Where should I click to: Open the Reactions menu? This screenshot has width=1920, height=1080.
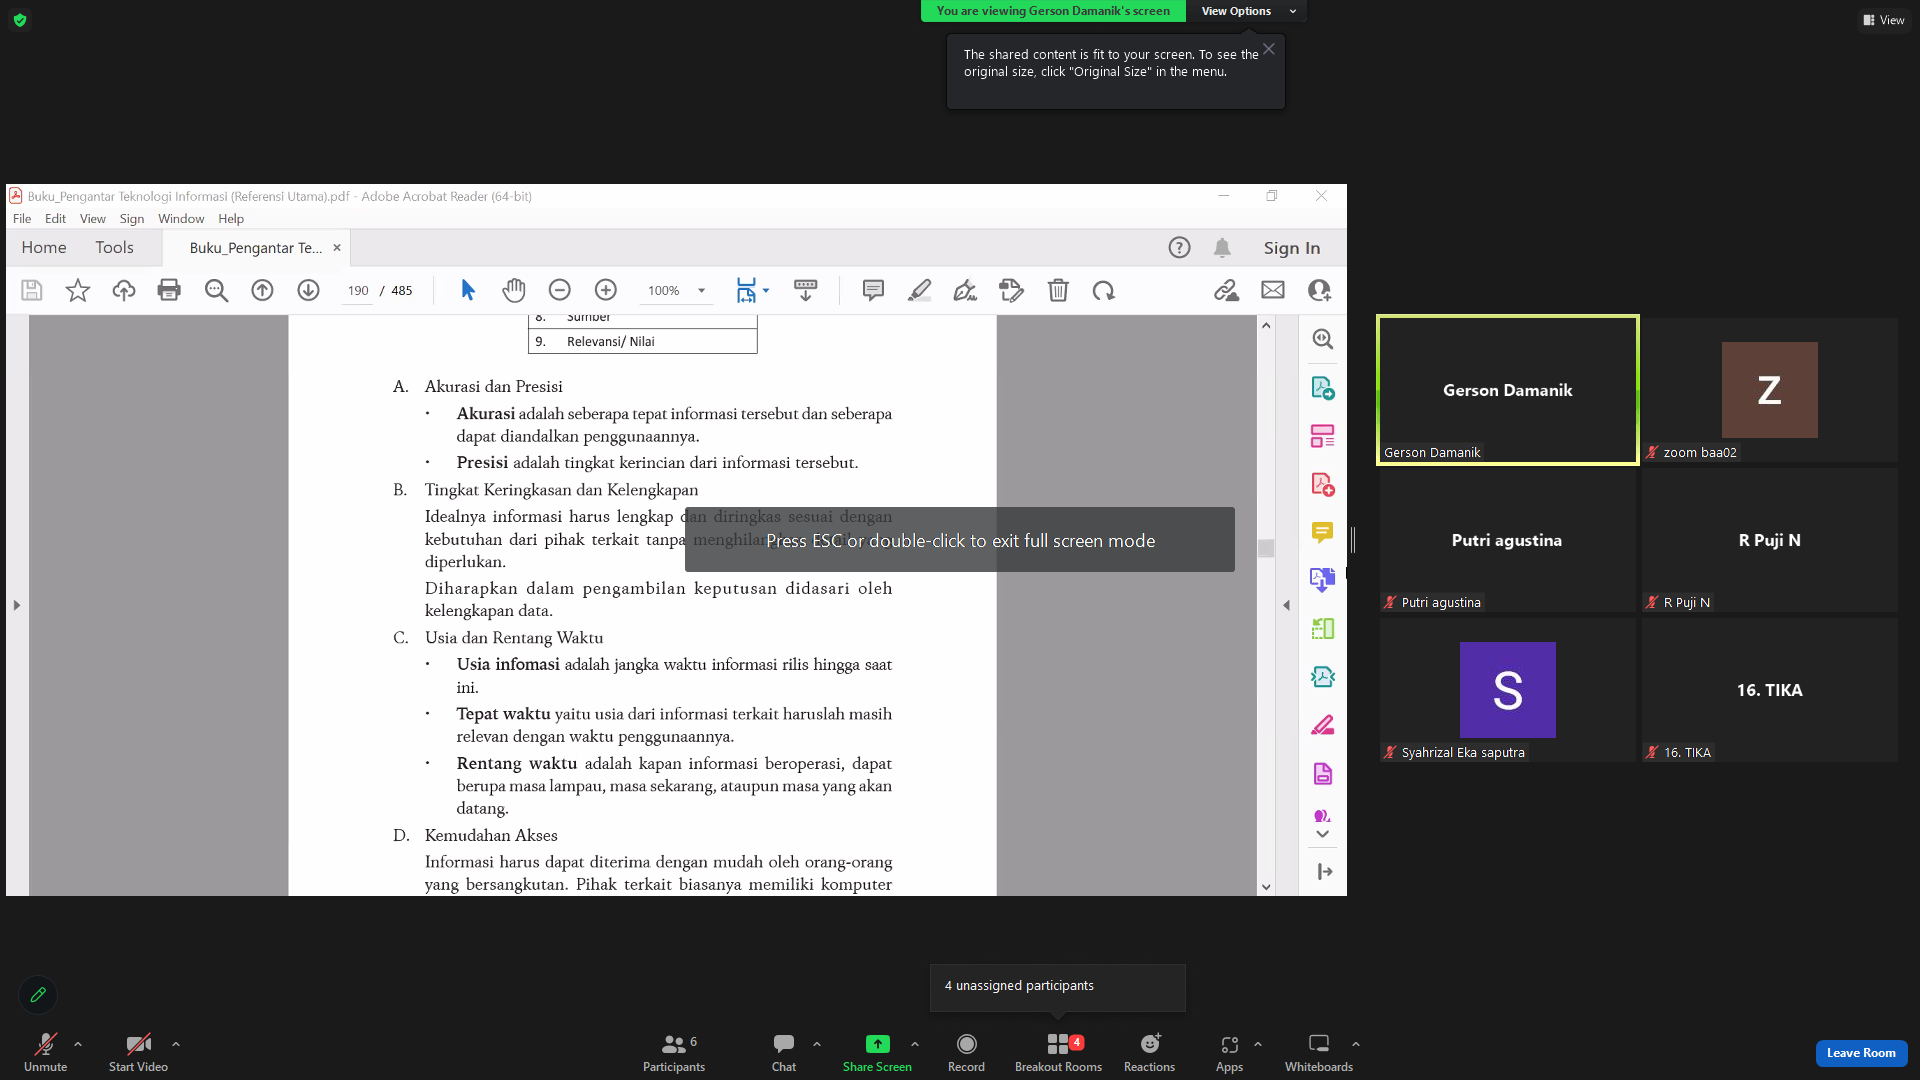click(x=1149, y=1052)
